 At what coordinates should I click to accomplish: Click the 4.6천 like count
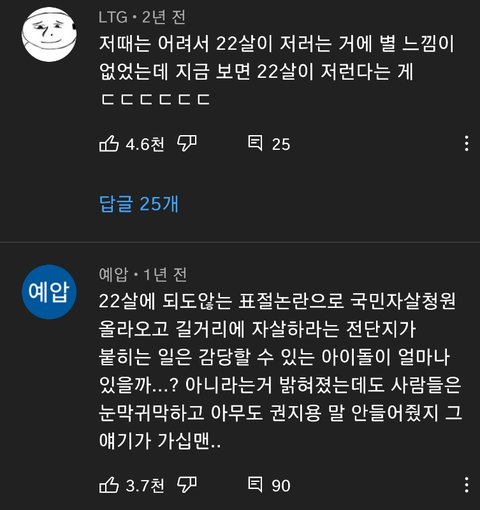pos(145,144)
